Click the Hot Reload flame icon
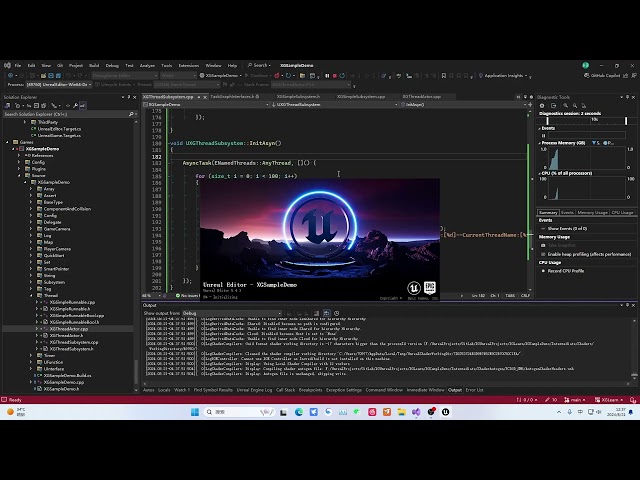This screenshot has height=480, width=640. [277, 76]
